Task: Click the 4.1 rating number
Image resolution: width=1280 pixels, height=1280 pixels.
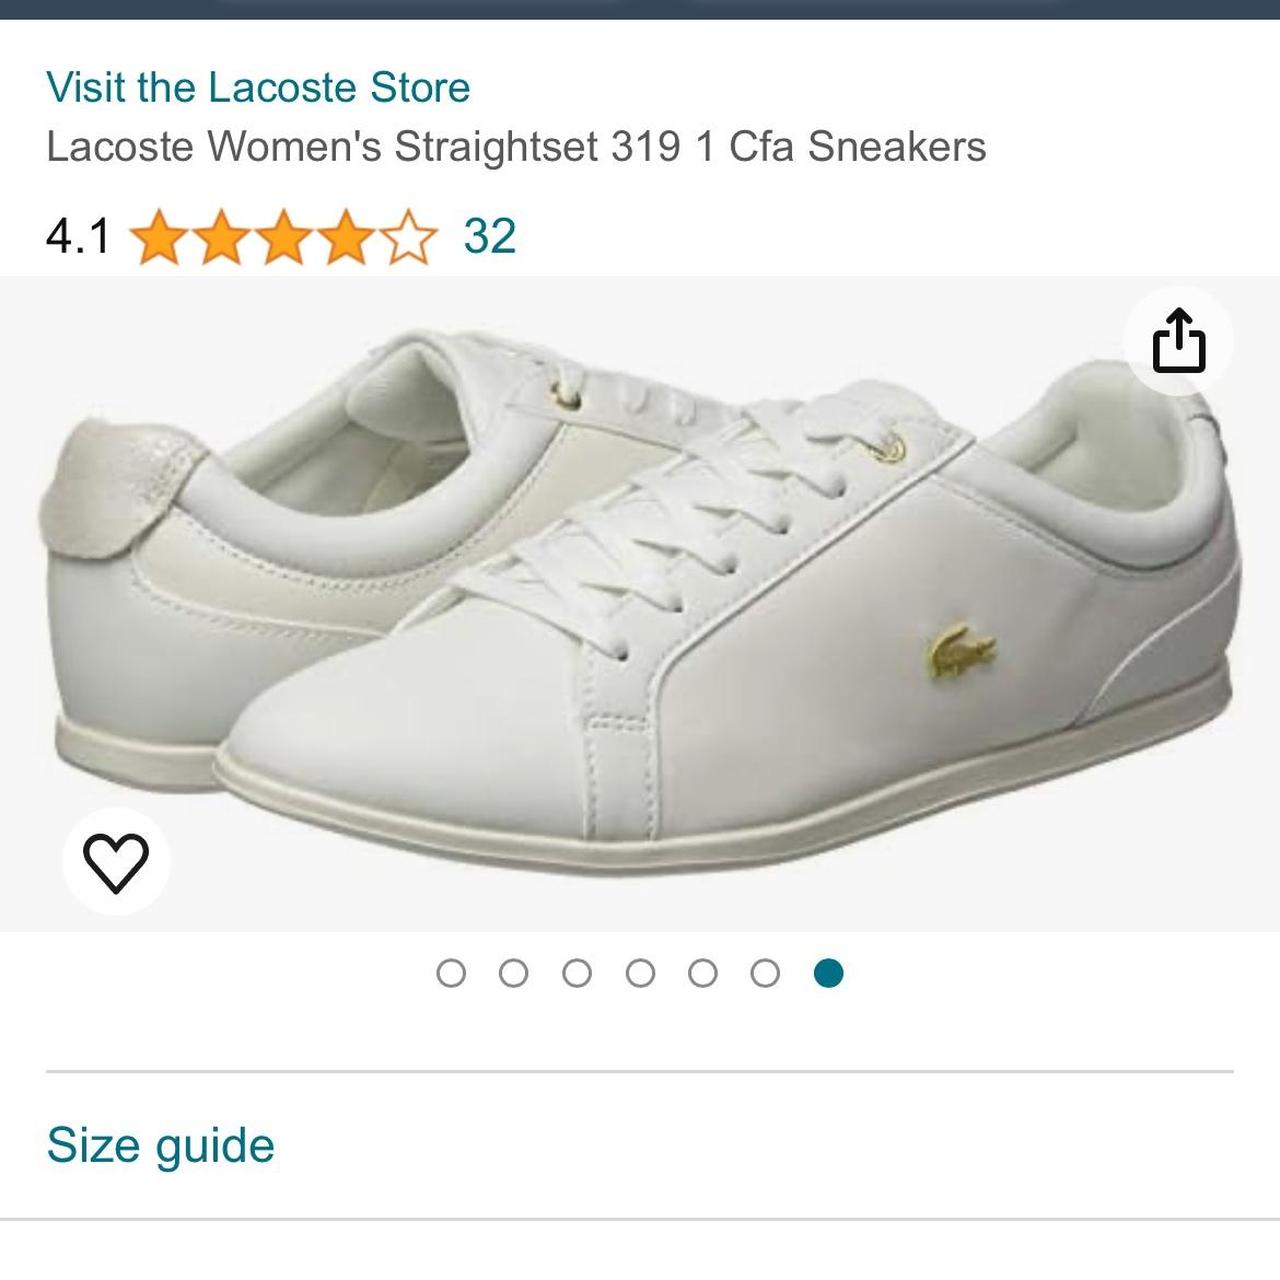Action: pyautogui.click(x=77, y=237)
